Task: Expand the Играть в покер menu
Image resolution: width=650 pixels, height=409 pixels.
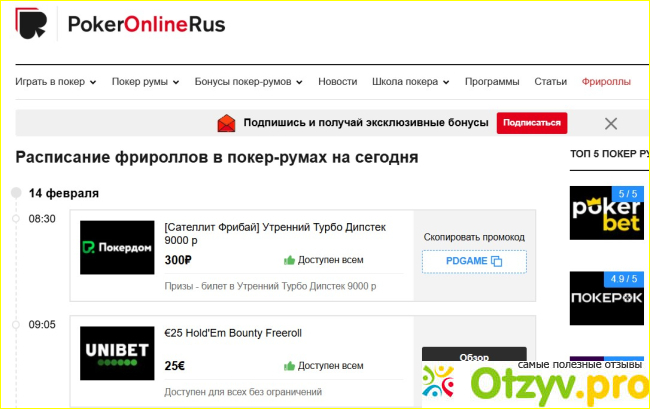Action: [x=56, y=82]
